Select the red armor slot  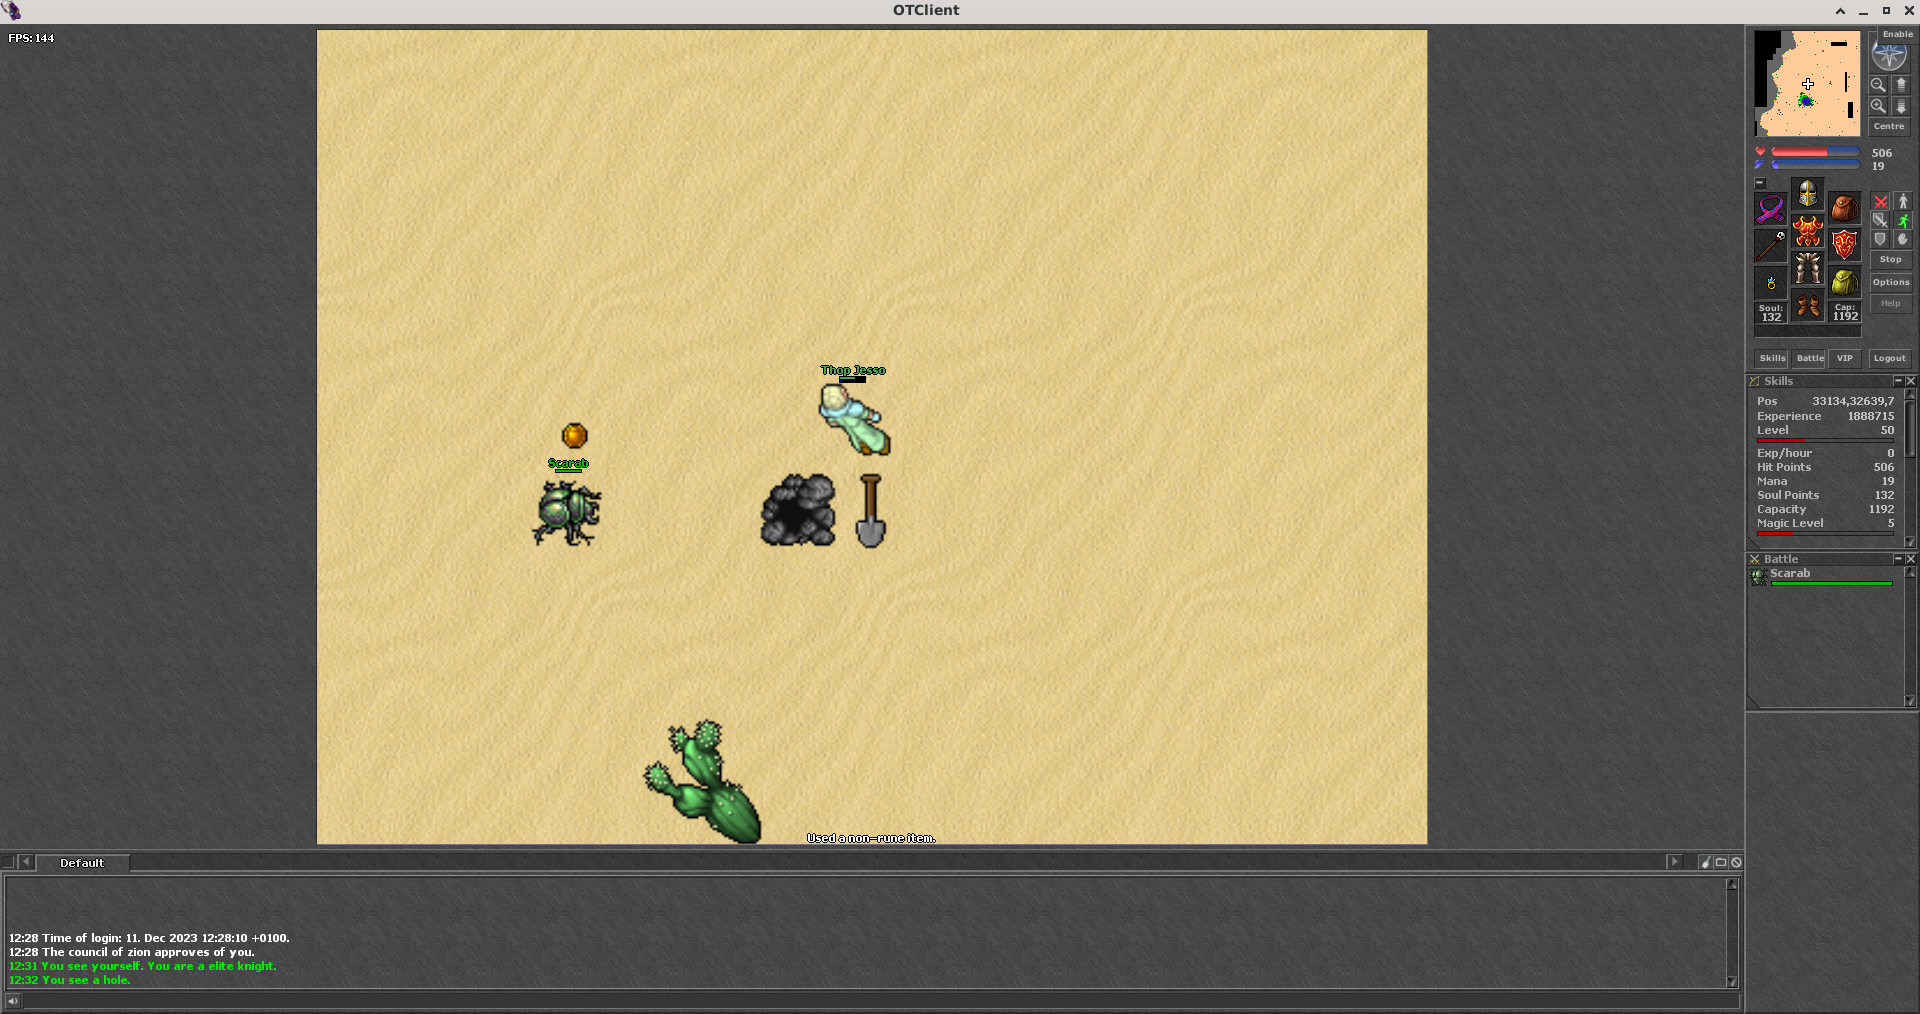(1807, 231)
